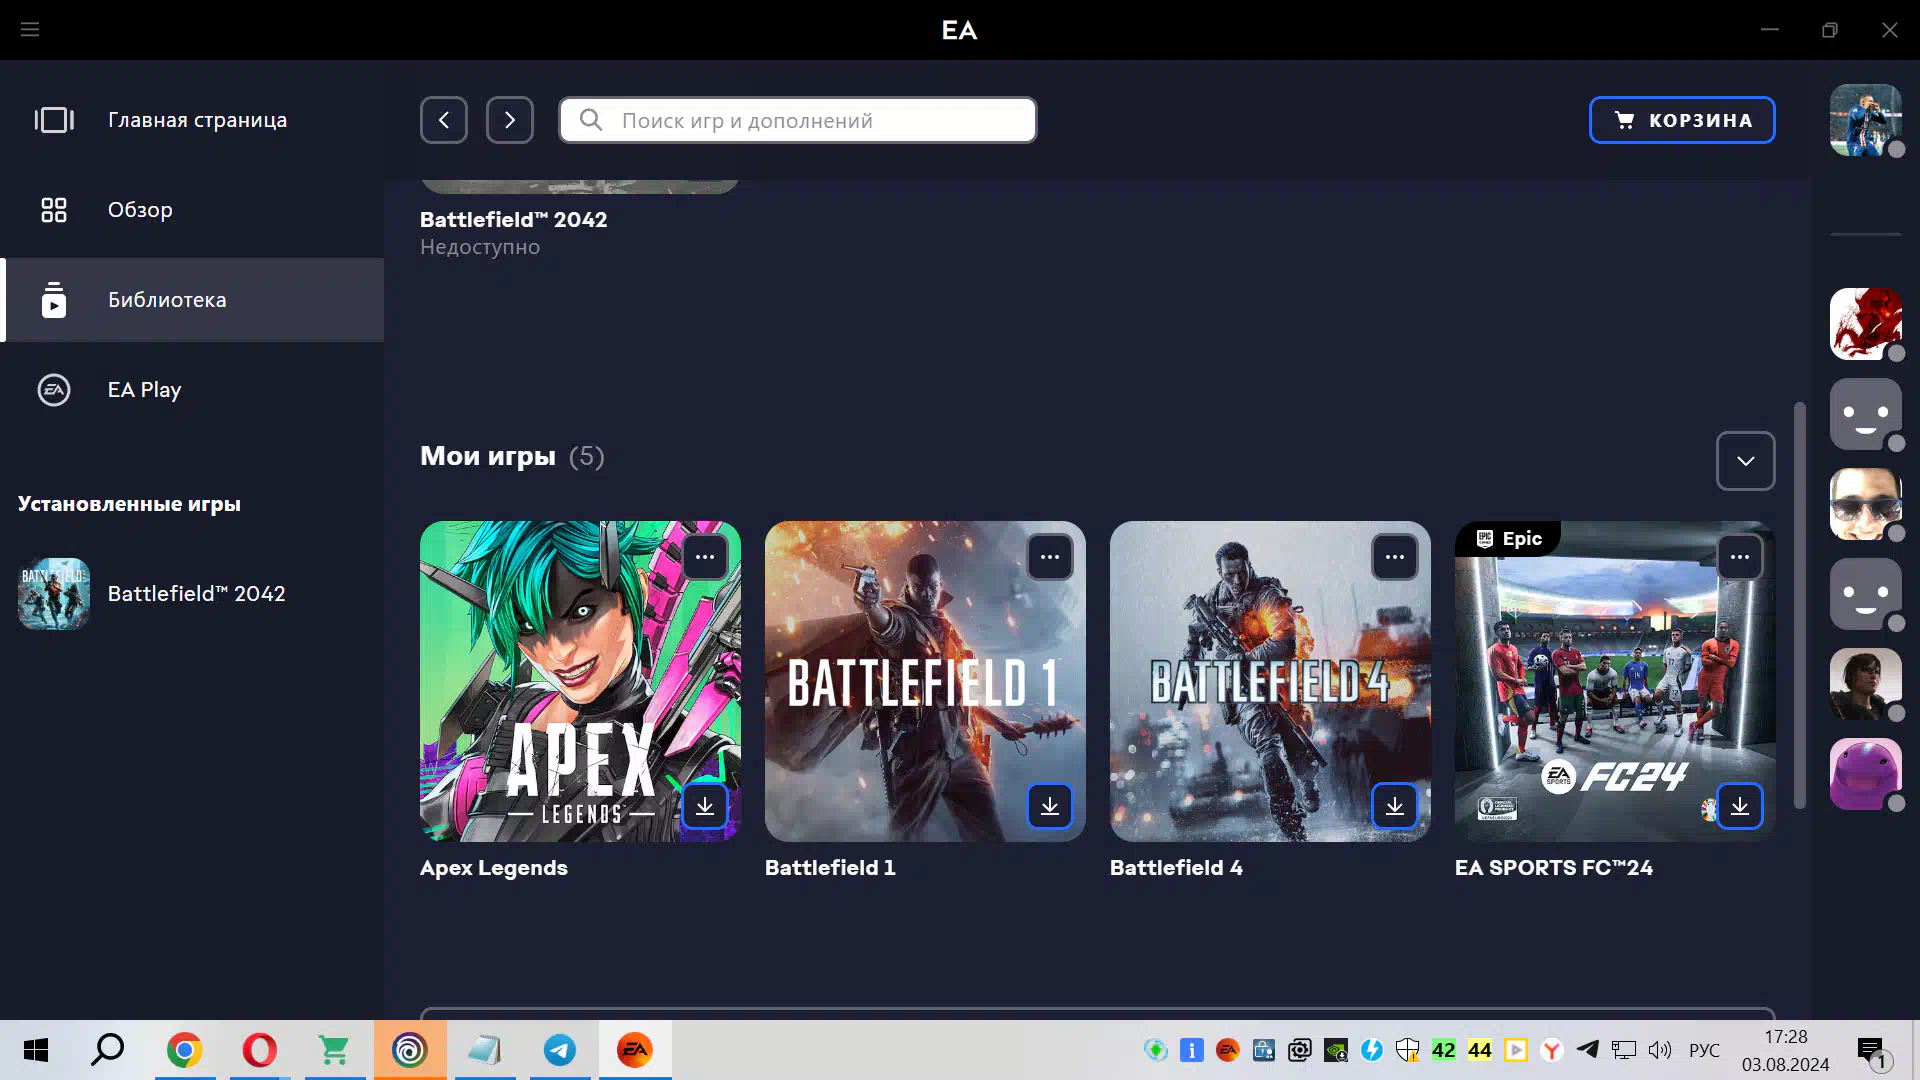This screenshot has height=1080, width=1920.
Task: Open Windows Start menu
Action: 36,1050
